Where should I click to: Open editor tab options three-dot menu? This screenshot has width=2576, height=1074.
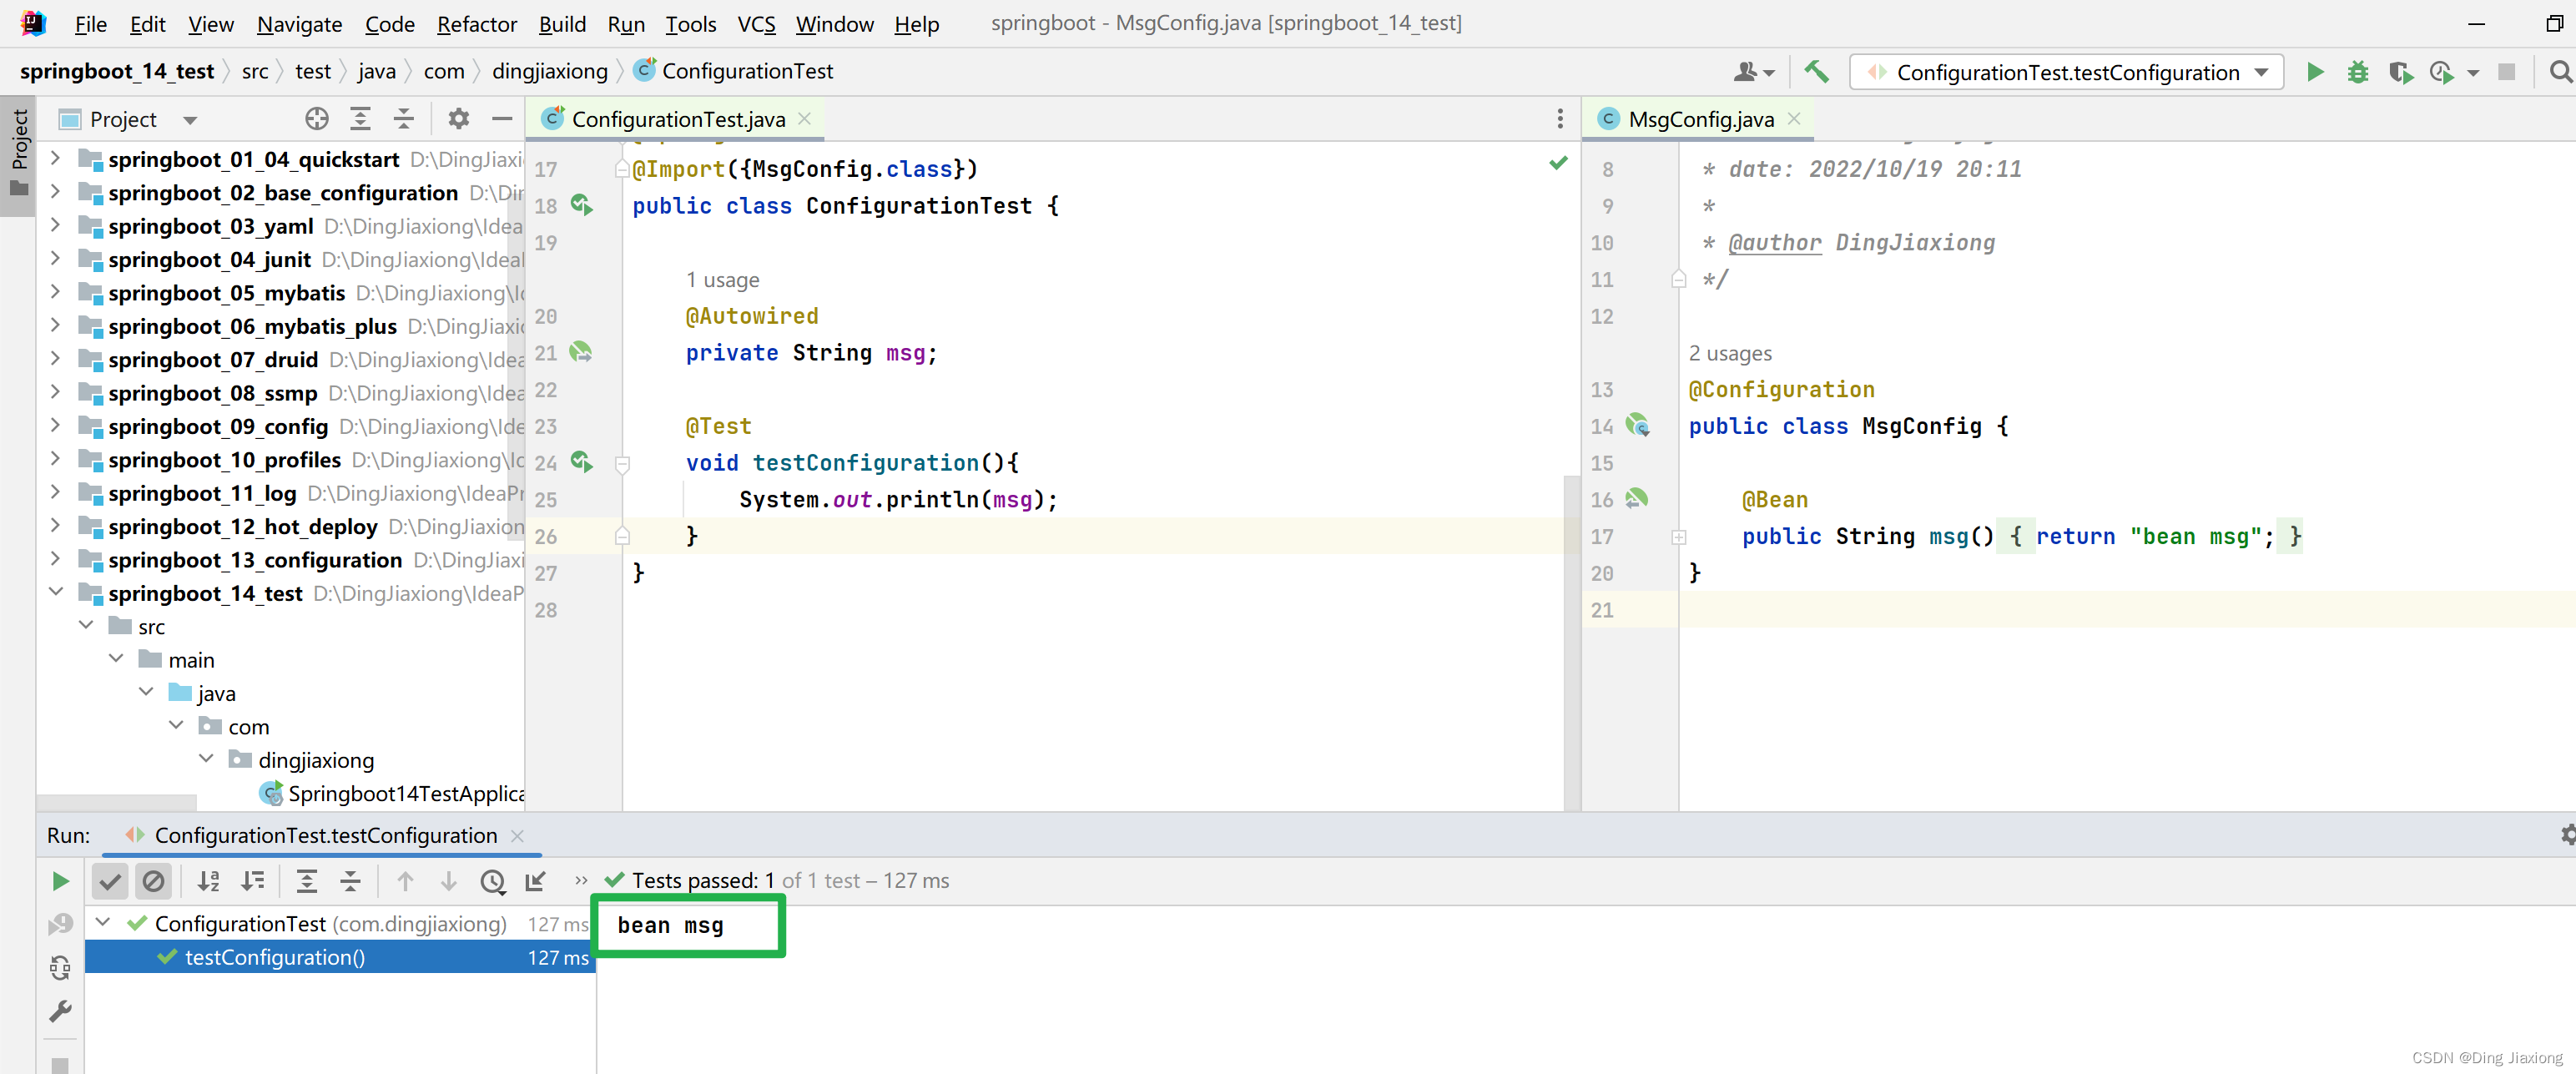(1559, 119)
